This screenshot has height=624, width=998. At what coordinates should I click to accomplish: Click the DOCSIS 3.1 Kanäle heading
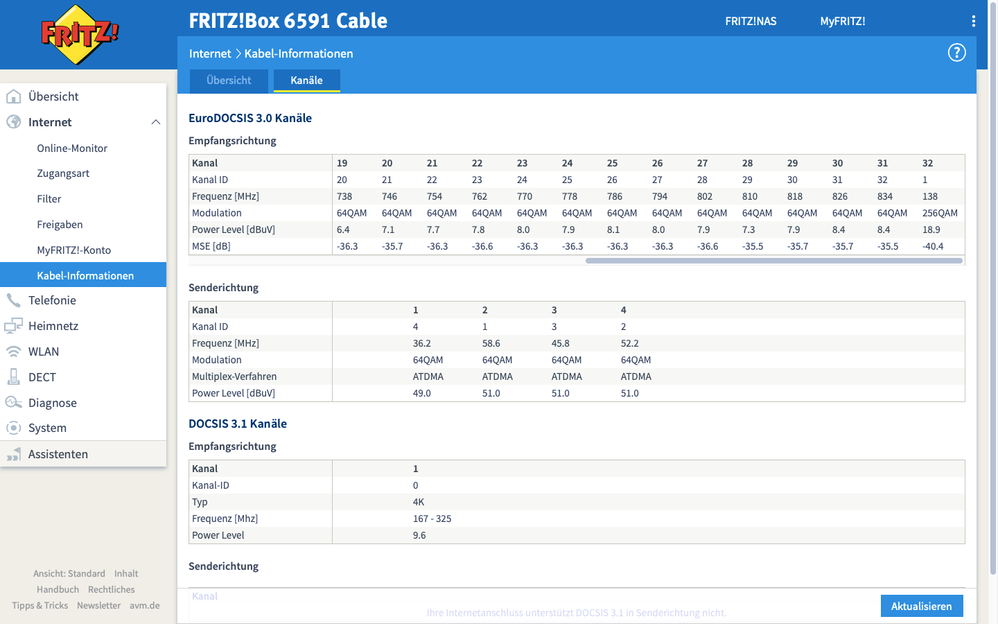[x=237, y=423]
